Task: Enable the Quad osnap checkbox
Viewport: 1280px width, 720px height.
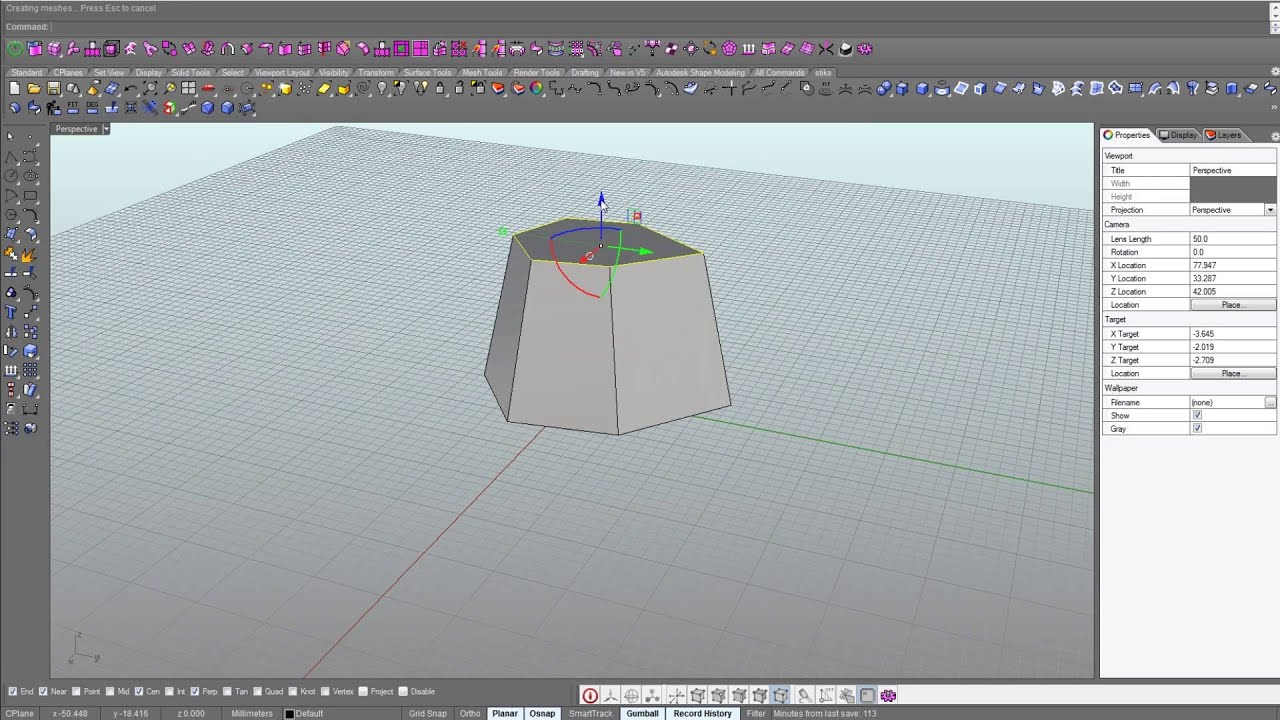Action: tap(259, 691)
